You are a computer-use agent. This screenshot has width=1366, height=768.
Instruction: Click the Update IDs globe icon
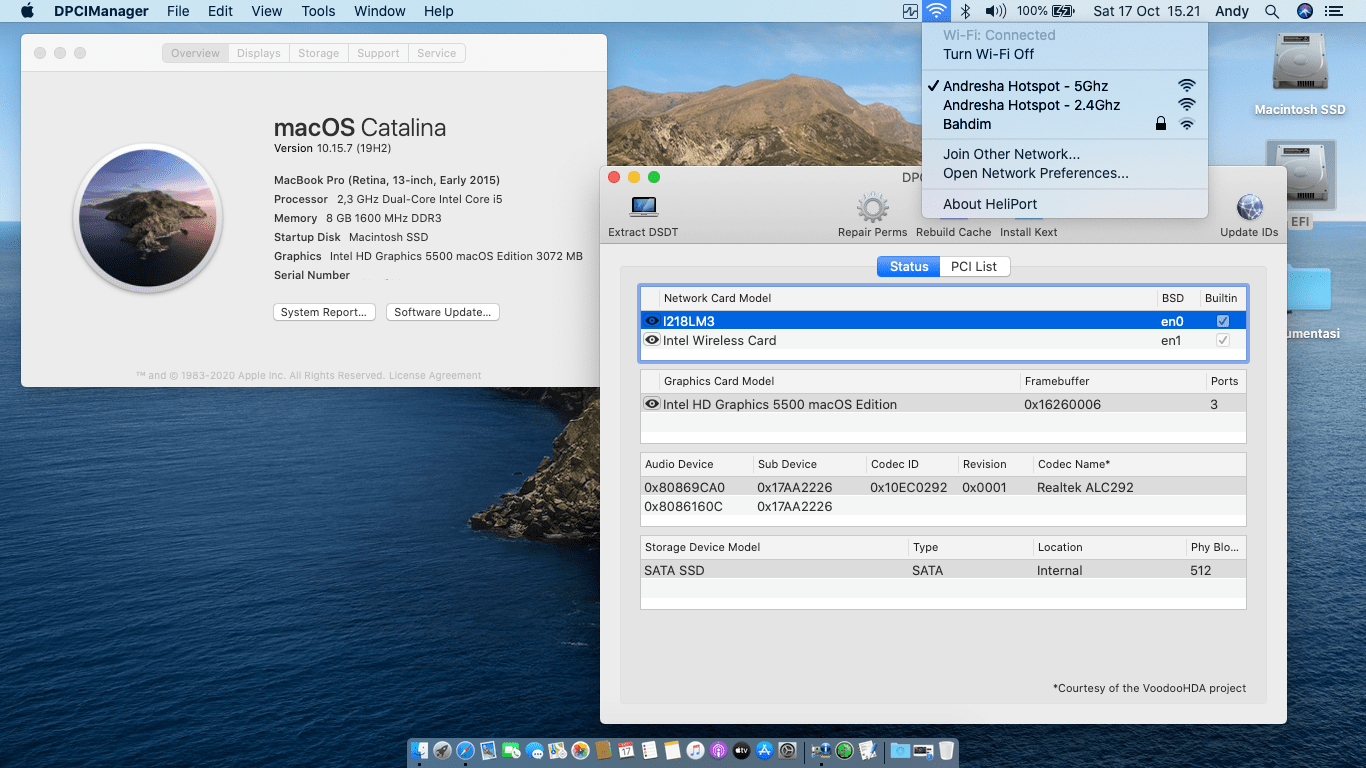[x=1248, y=209]
